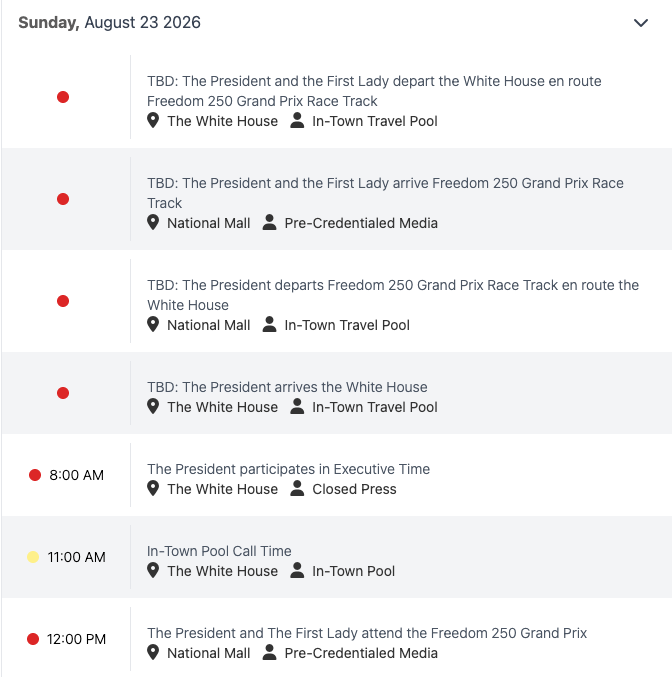Open TBD The President arrives the White House
The width and height of the screenshot is (672, 677).
coord(287,387)
